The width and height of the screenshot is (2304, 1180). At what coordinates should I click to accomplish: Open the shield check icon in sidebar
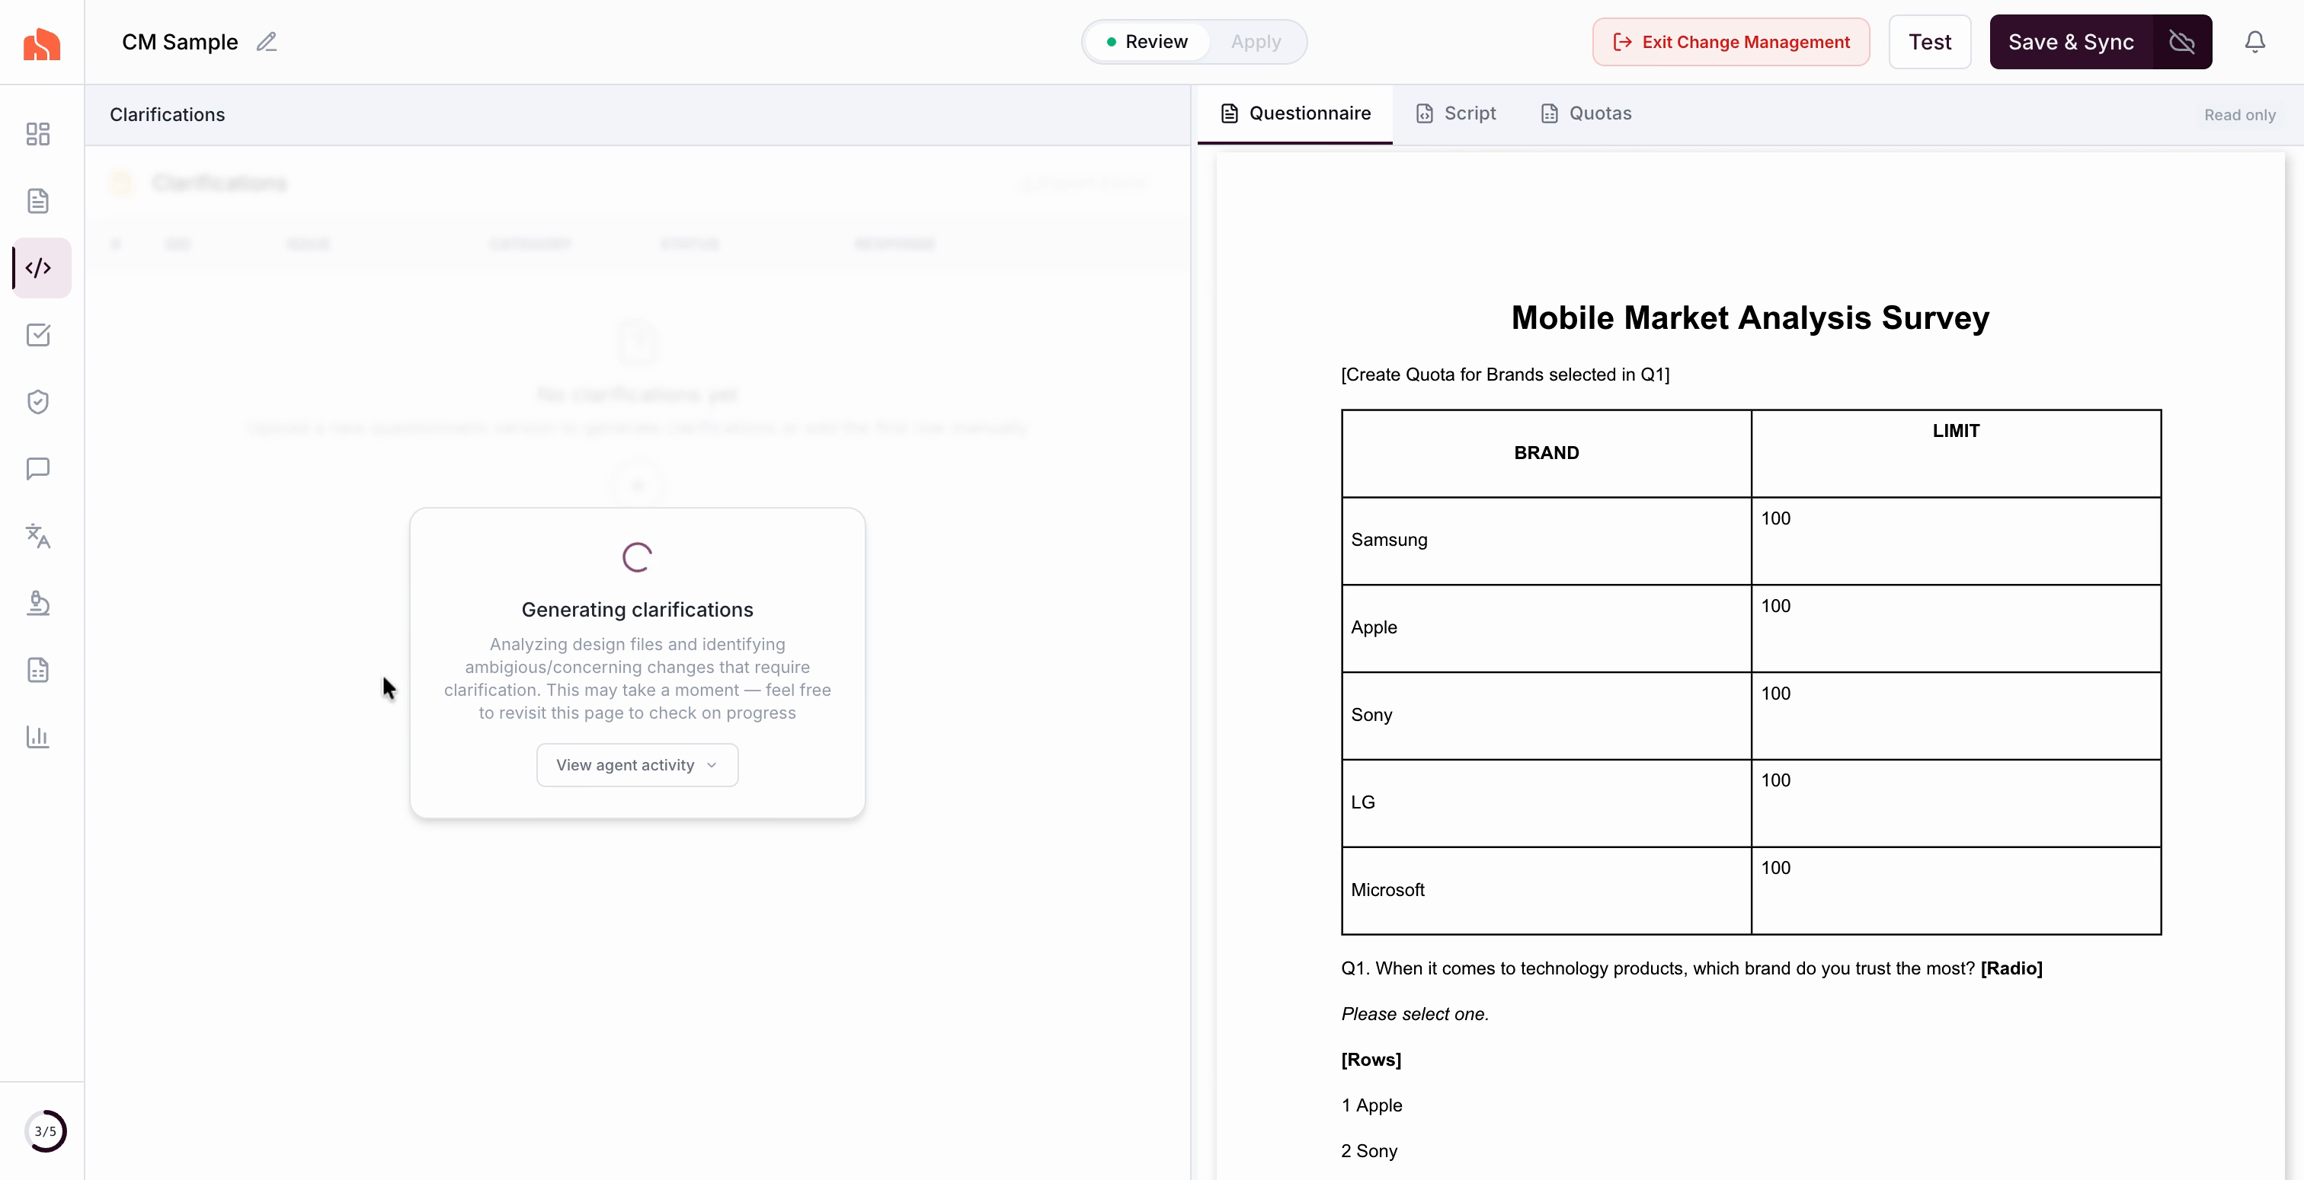tap(38, 402)
